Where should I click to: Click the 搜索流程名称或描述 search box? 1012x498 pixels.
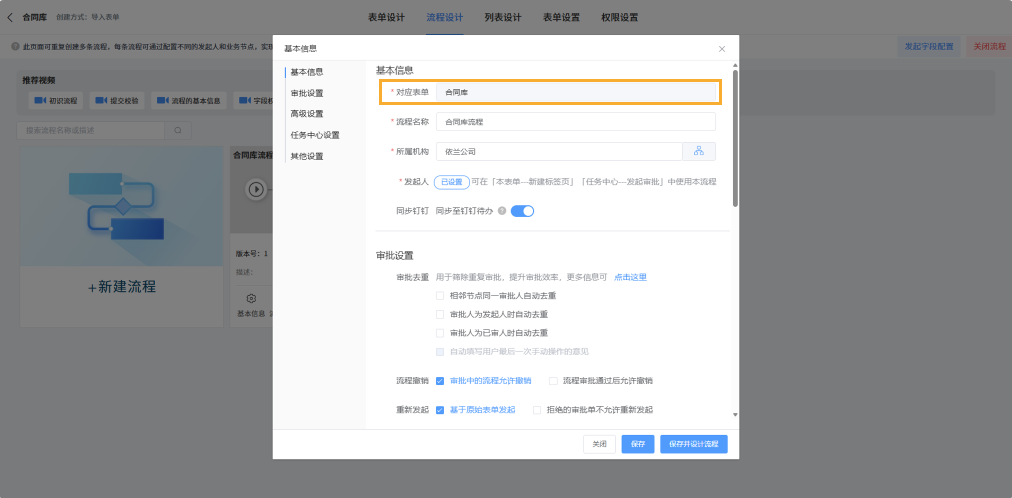(x=90, y=130)
